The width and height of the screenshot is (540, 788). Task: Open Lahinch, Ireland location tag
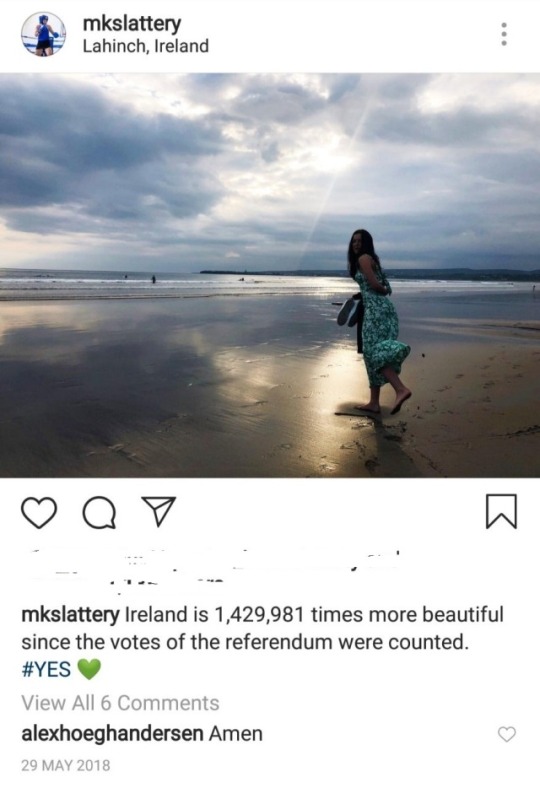[145, 46]
